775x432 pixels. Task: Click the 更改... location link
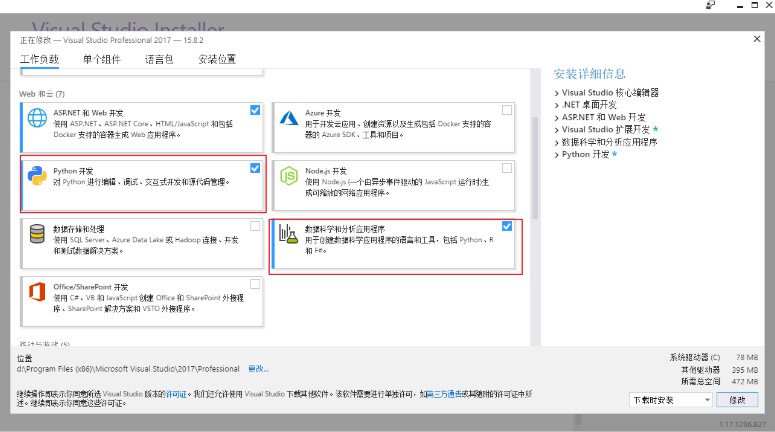pyautogui.click(x=258, y=369)
